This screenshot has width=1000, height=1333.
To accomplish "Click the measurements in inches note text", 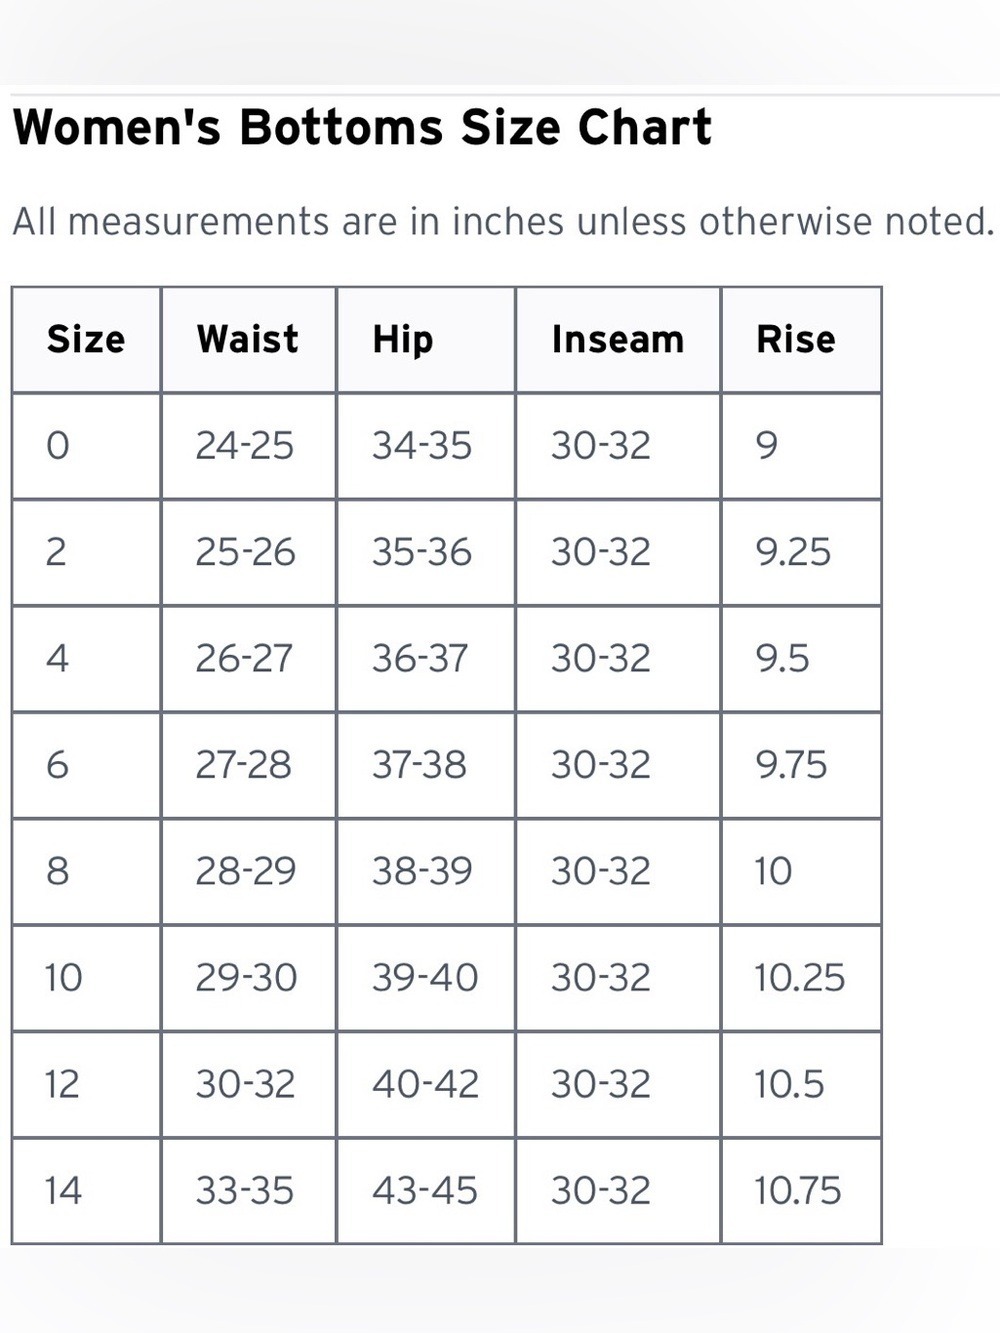I will [503, 221].
